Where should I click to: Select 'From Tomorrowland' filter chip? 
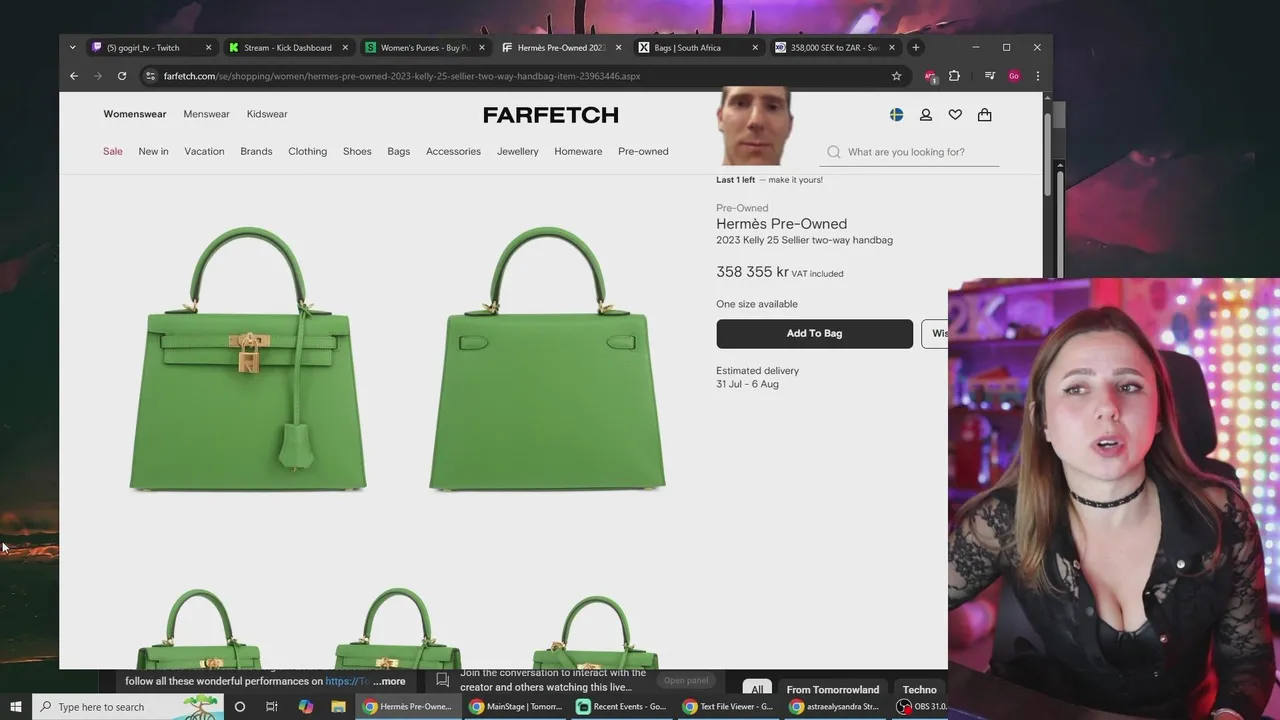[832, 689]
